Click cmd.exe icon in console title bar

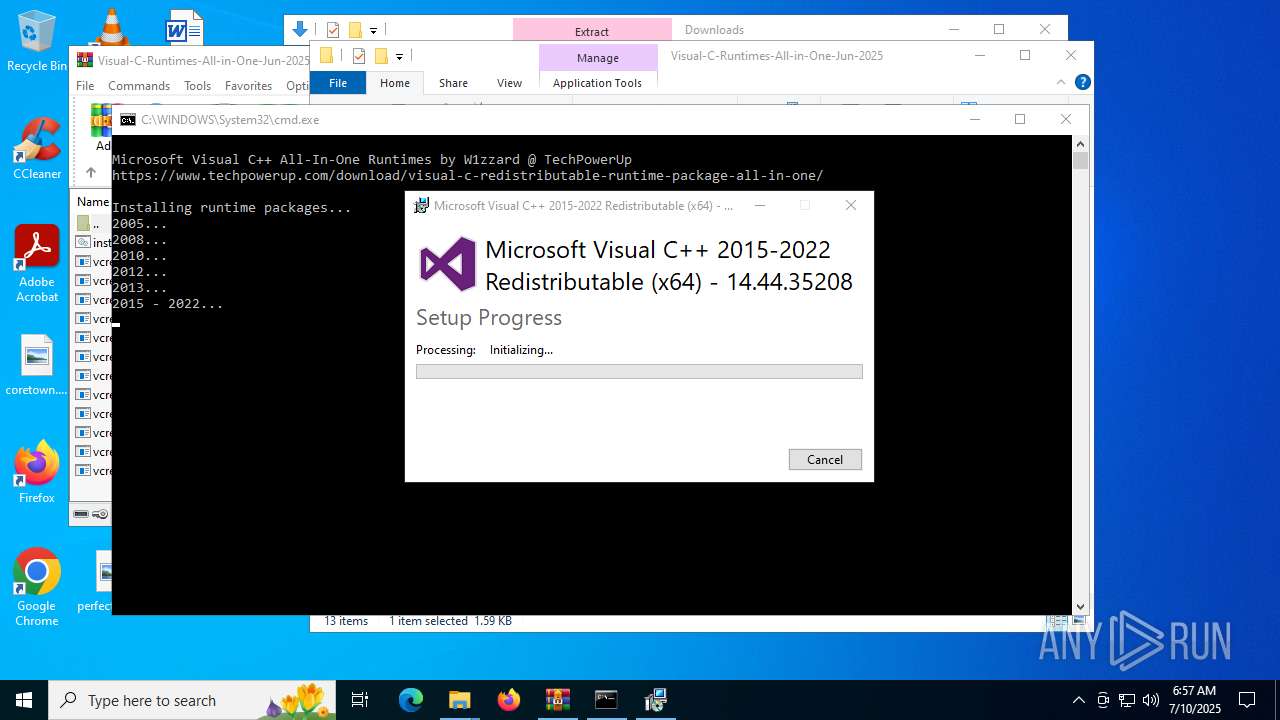click(x=128, y=119)
